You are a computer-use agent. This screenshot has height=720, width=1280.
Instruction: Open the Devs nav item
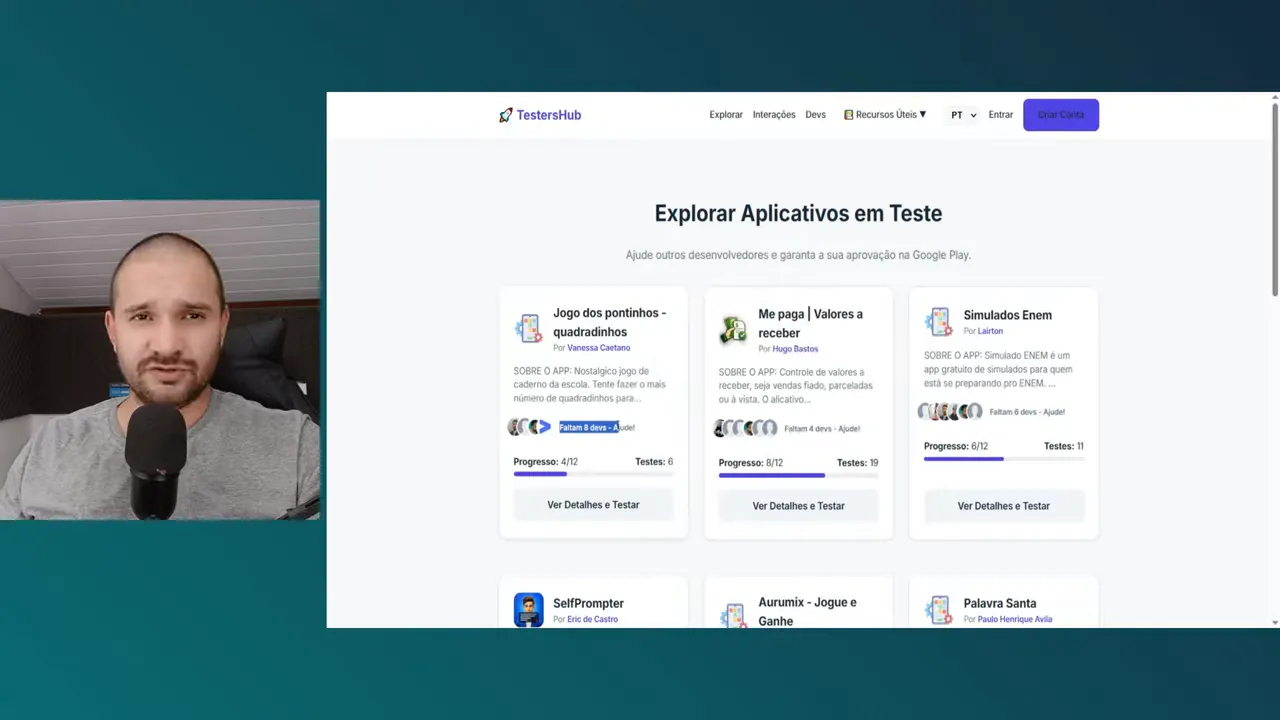click(815, 115)
